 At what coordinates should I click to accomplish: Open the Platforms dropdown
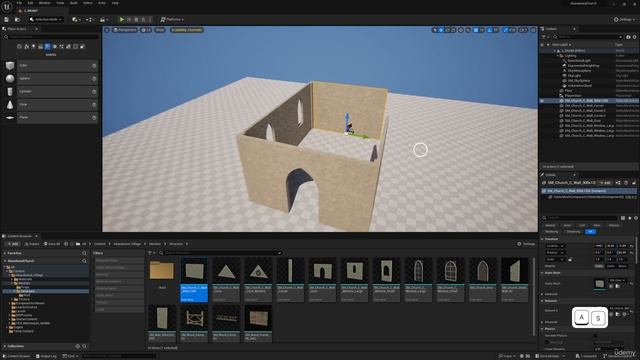[x=172, y=19]
